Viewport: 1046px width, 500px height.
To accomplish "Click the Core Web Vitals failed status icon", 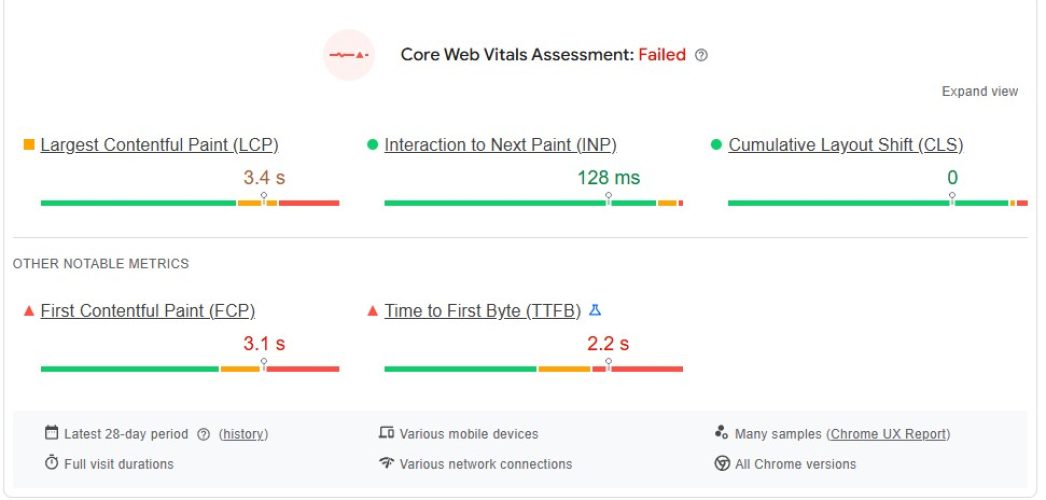I will point(348,55).
